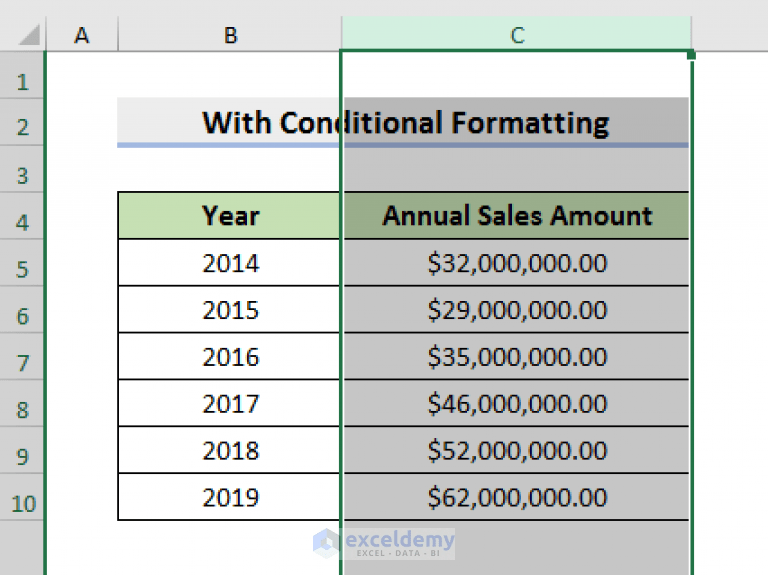768x575 pixels.
Task: Select column A header
Action: pos(82,34)
